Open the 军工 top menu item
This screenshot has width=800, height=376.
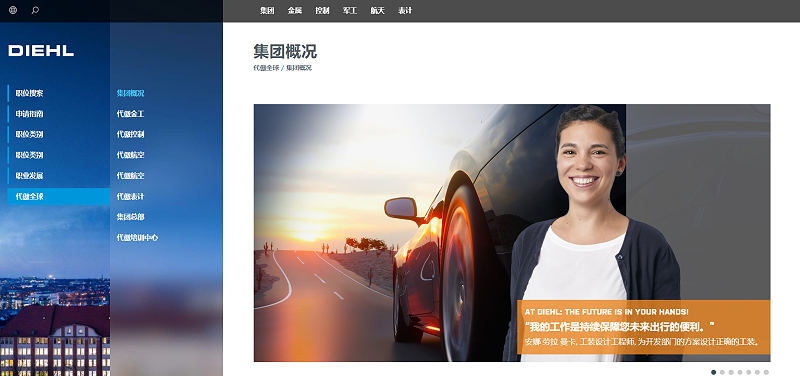(349, 11)
